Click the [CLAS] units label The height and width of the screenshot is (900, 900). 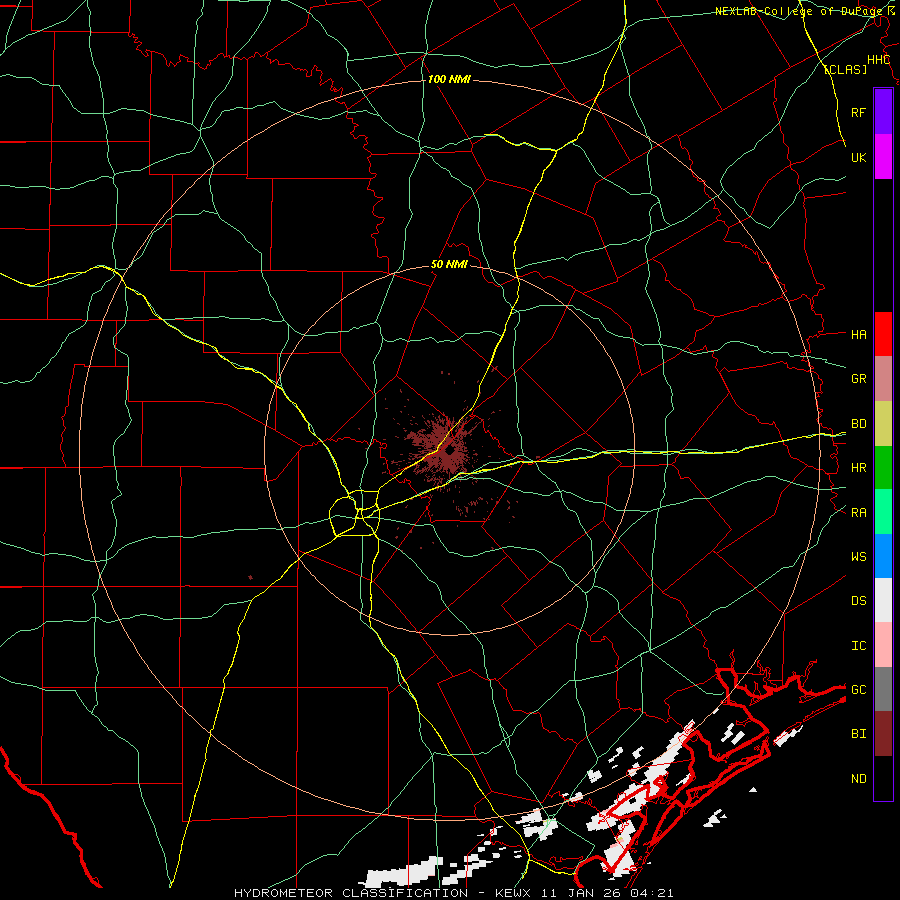[845, 69]
